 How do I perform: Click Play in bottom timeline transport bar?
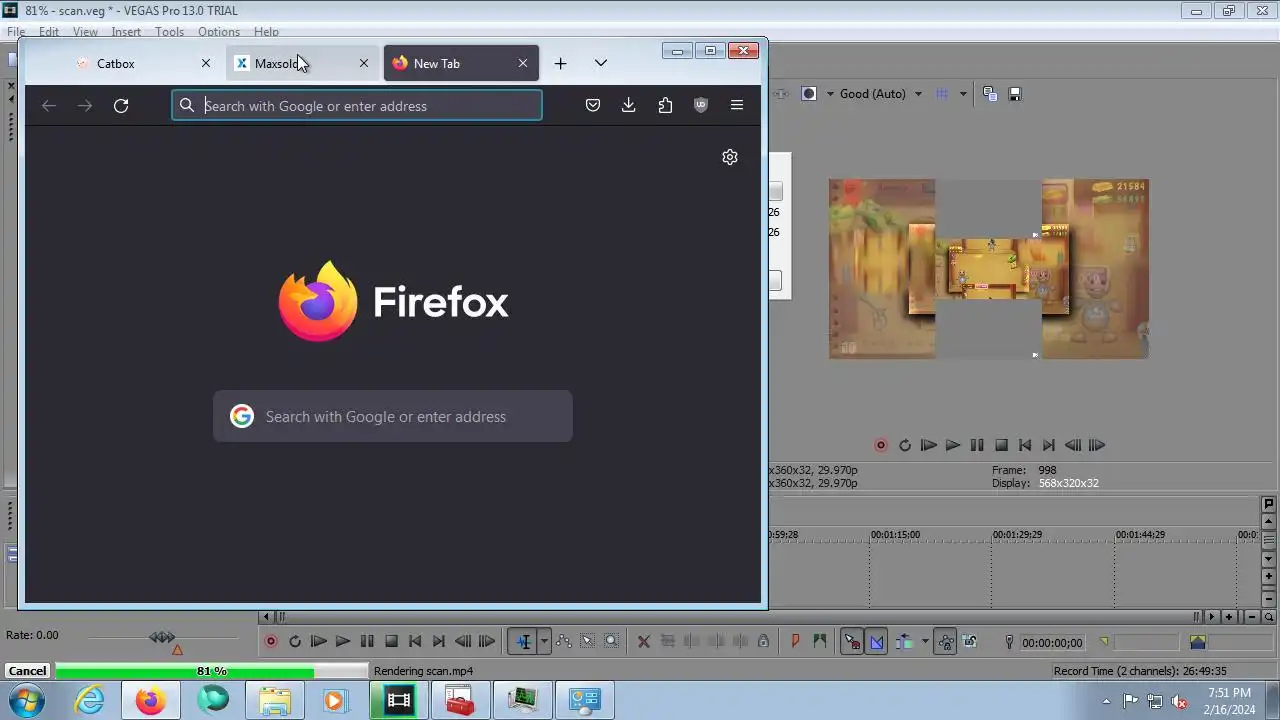pos(343,641)
